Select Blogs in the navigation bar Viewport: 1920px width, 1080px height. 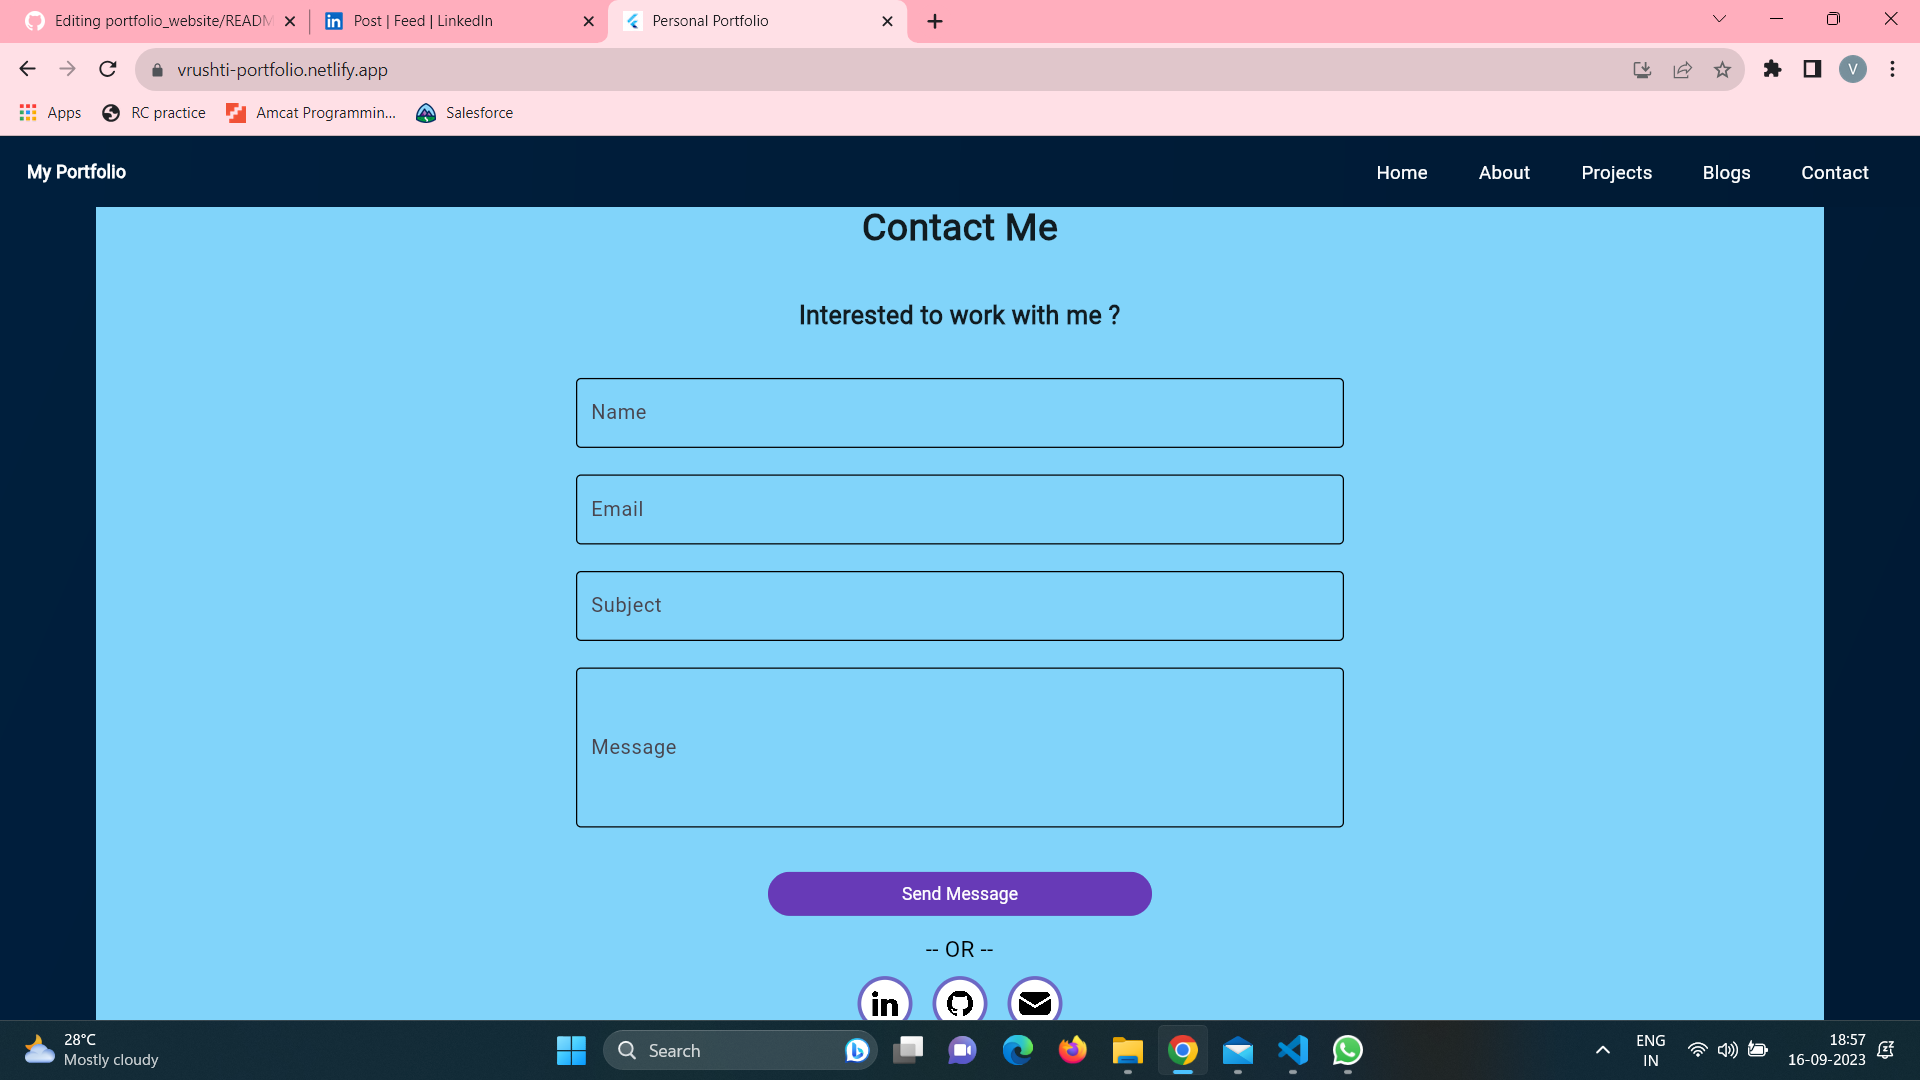pos(1726,172)
